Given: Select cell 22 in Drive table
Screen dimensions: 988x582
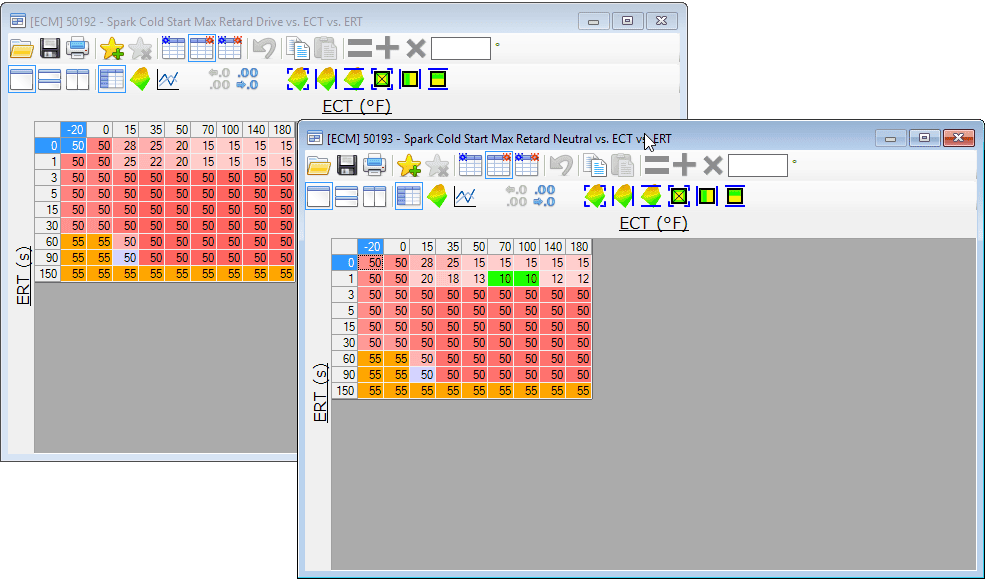Looking at the screenshot, I should pyautogui.click(x=152, y=161).
